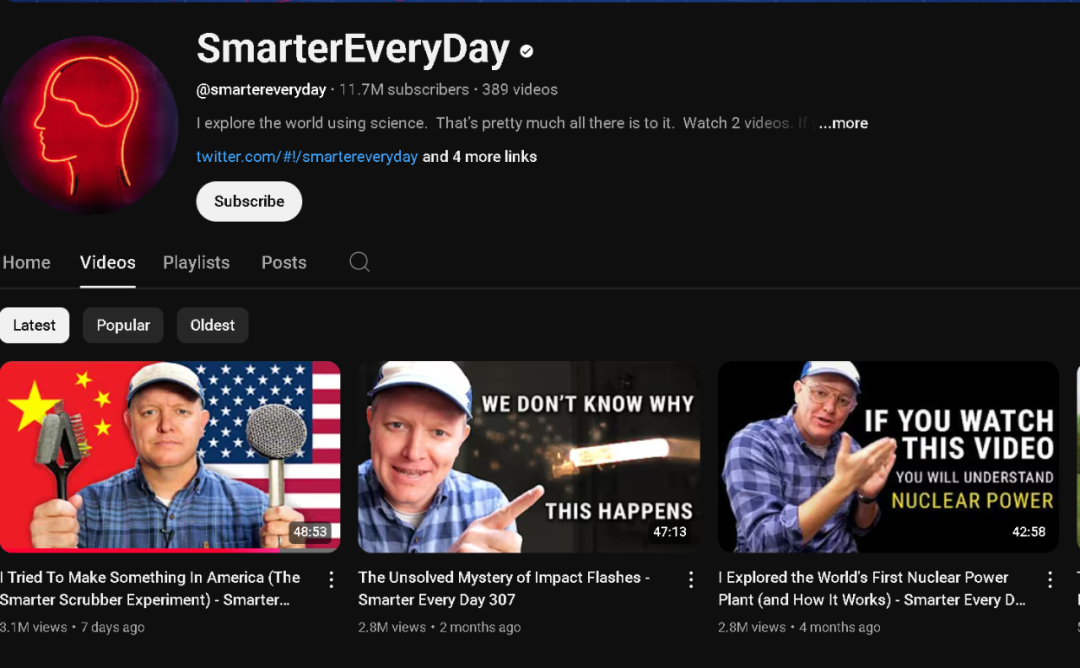
Task: Play the 'You Will Understand Nuclear Power' thumbnail
Action: (889, 457)
